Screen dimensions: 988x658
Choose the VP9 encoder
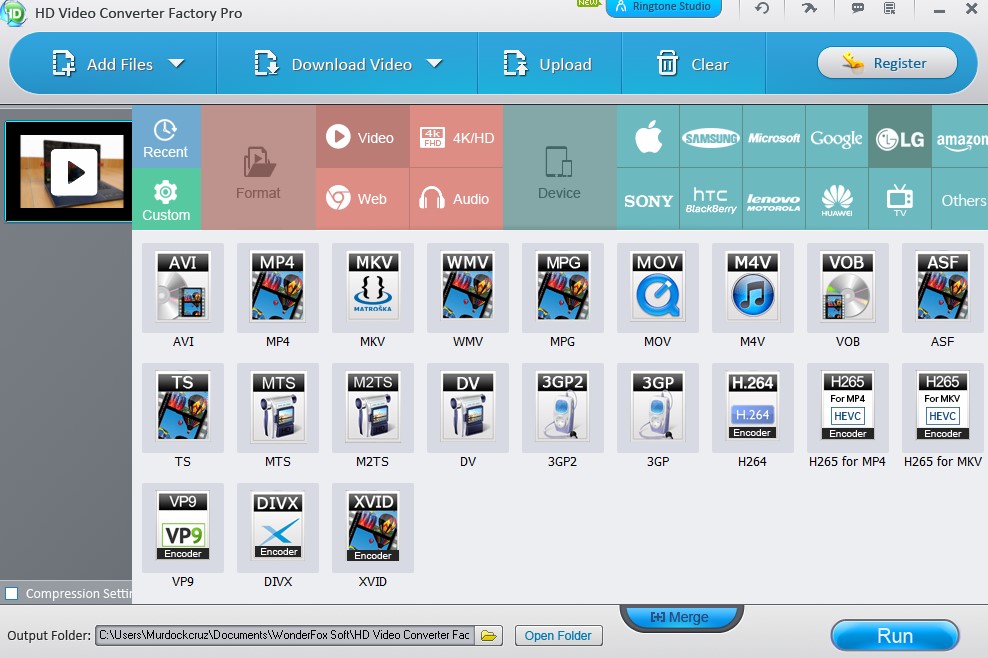[x=183, y=528]
